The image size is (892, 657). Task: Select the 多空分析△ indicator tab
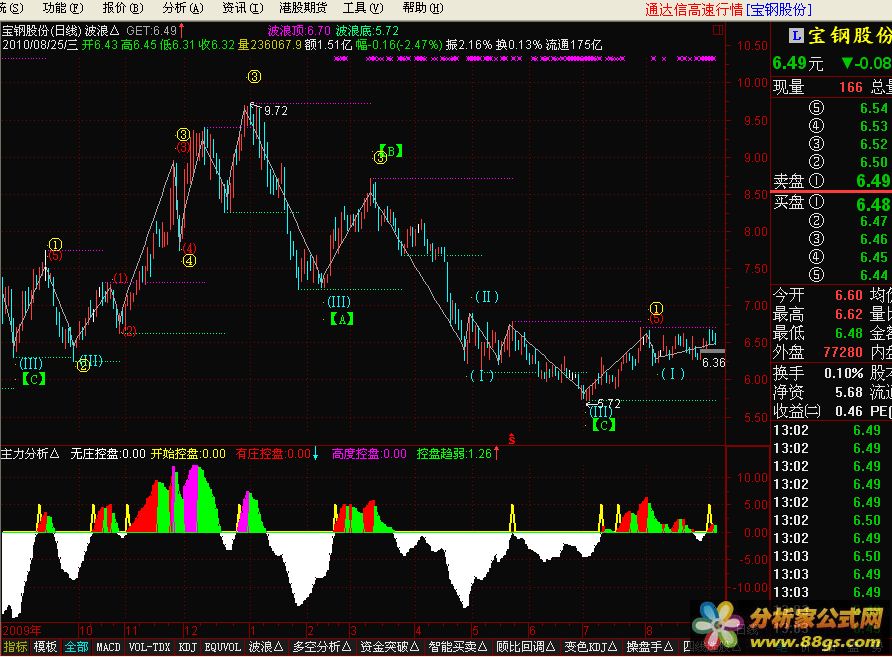[321, 647]
